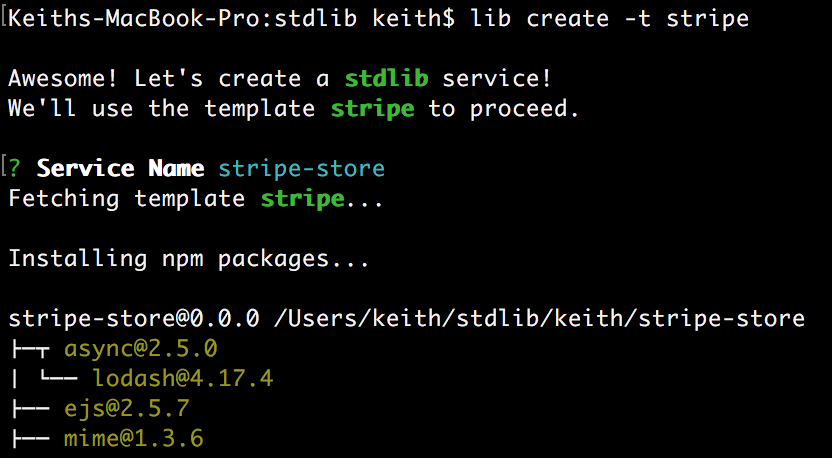Click 'stripe-store@0.0.0' package header
Image resolution: width=832 pixels, height=458 pixels.
pos(134,319)
